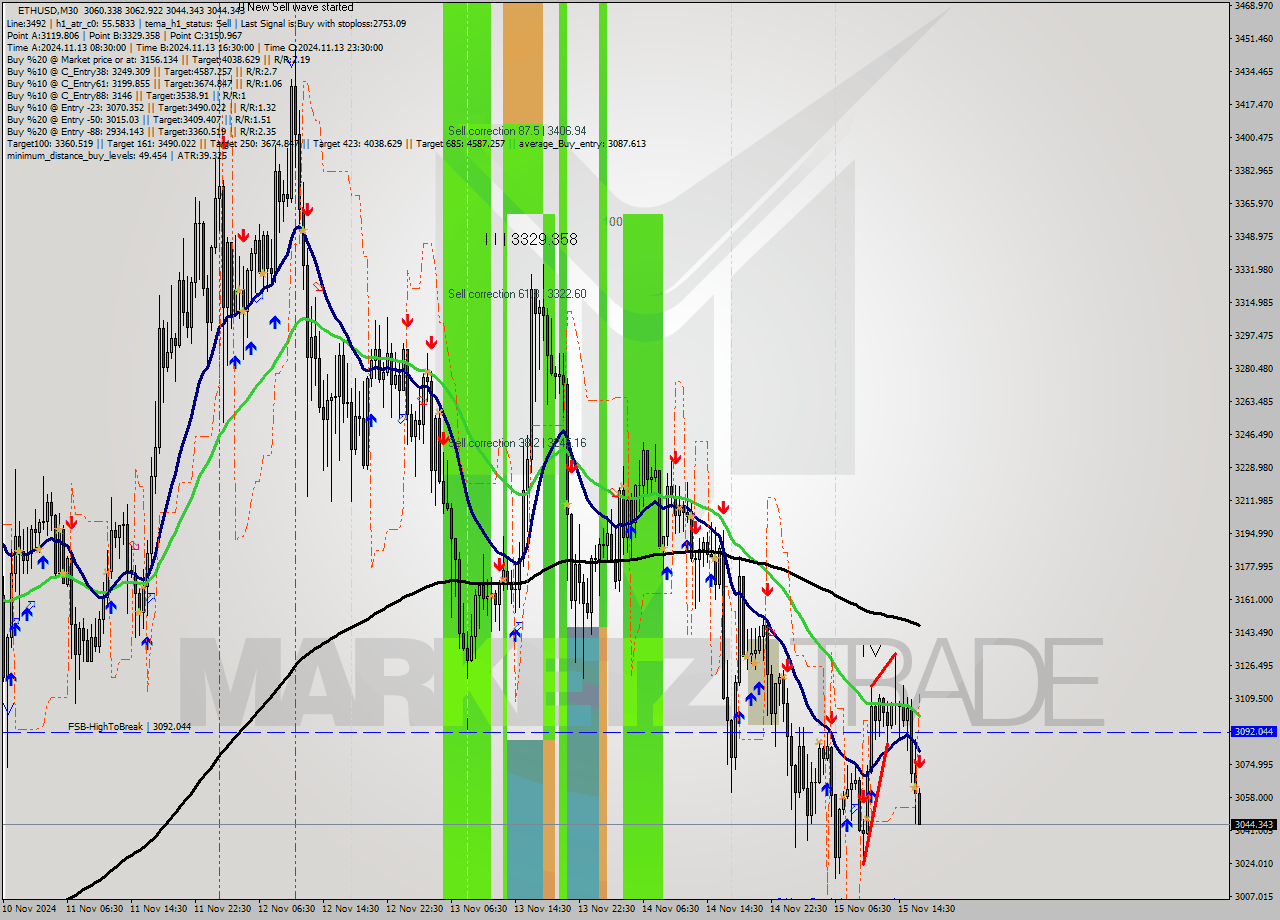Click the 'Buy %20 @ Market price' line
The width and height of the screenshot is (1280, 920).
pyautogui.click(x=158, y=59)
